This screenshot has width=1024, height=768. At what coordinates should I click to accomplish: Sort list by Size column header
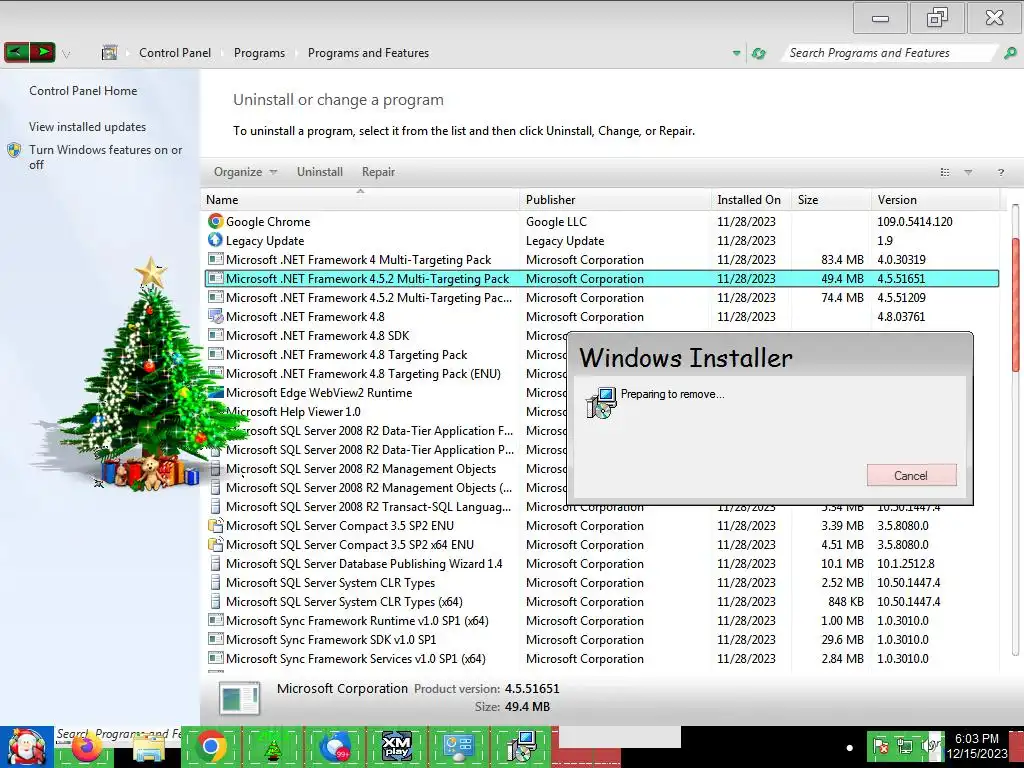[831, 200]
